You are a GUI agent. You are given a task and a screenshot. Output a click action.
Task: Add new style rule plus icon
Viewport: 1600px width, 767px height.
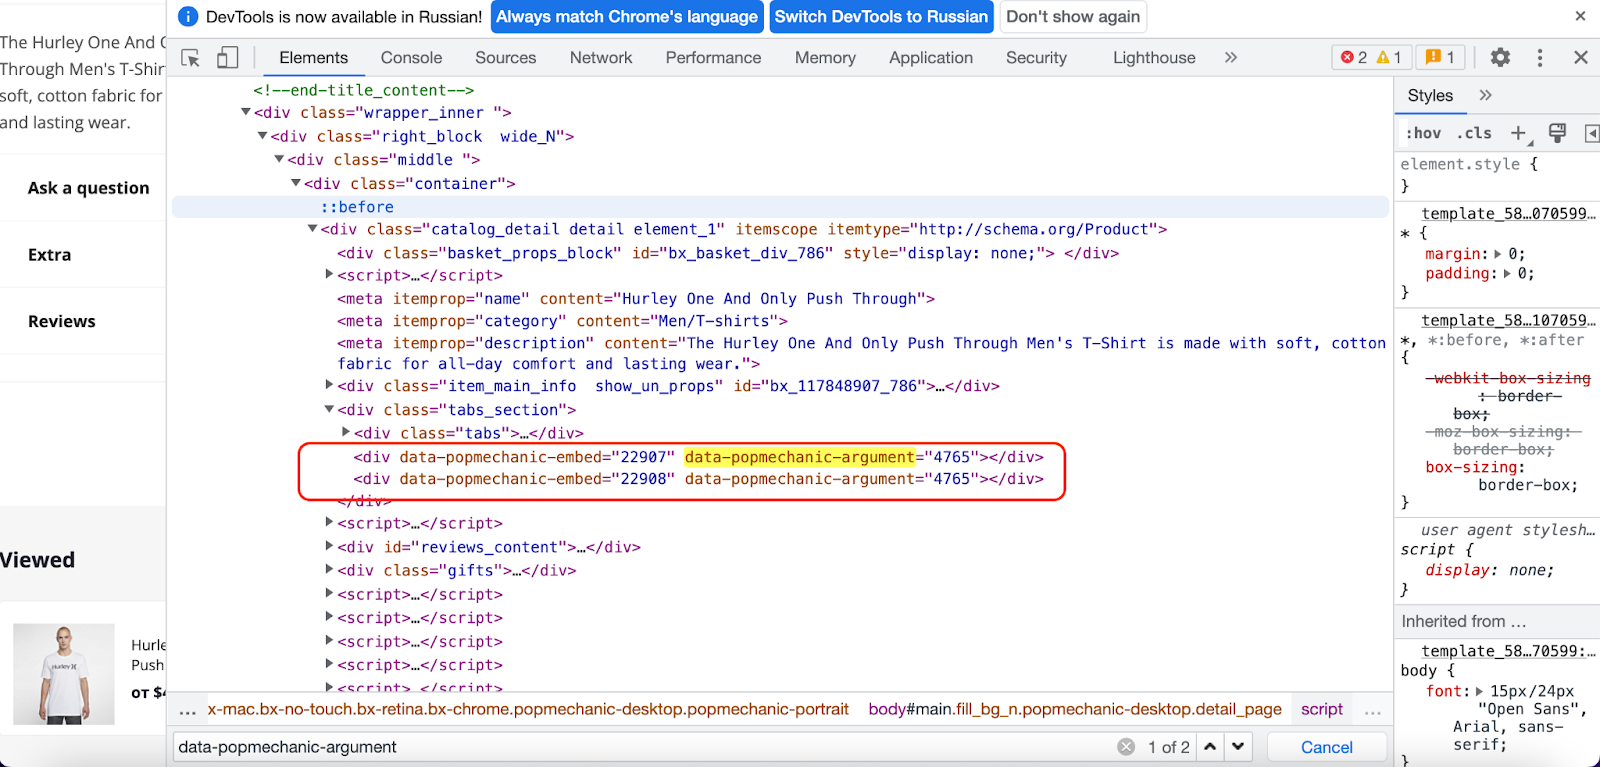(1519, 133)
